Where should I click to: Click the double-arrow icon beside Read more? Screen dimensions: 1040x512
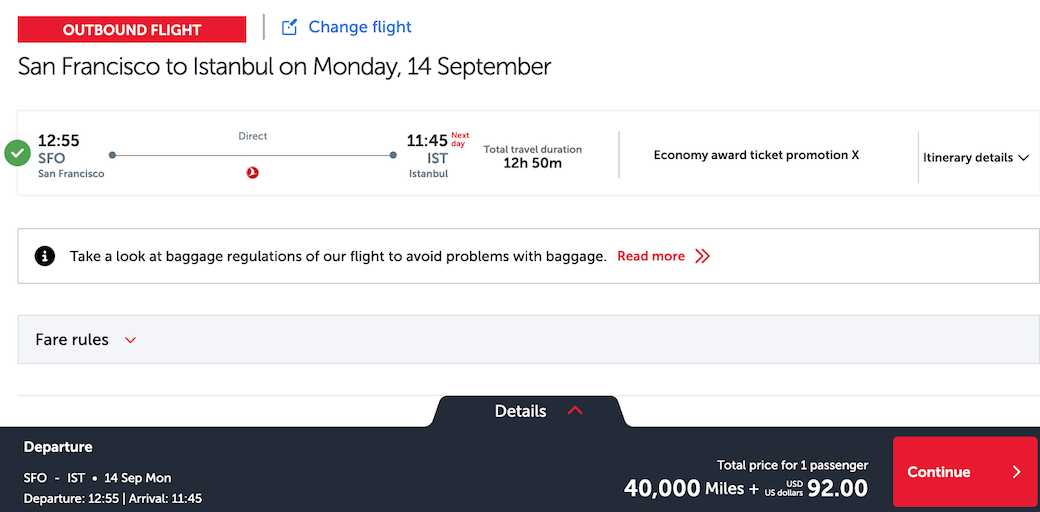pos(702,256)
